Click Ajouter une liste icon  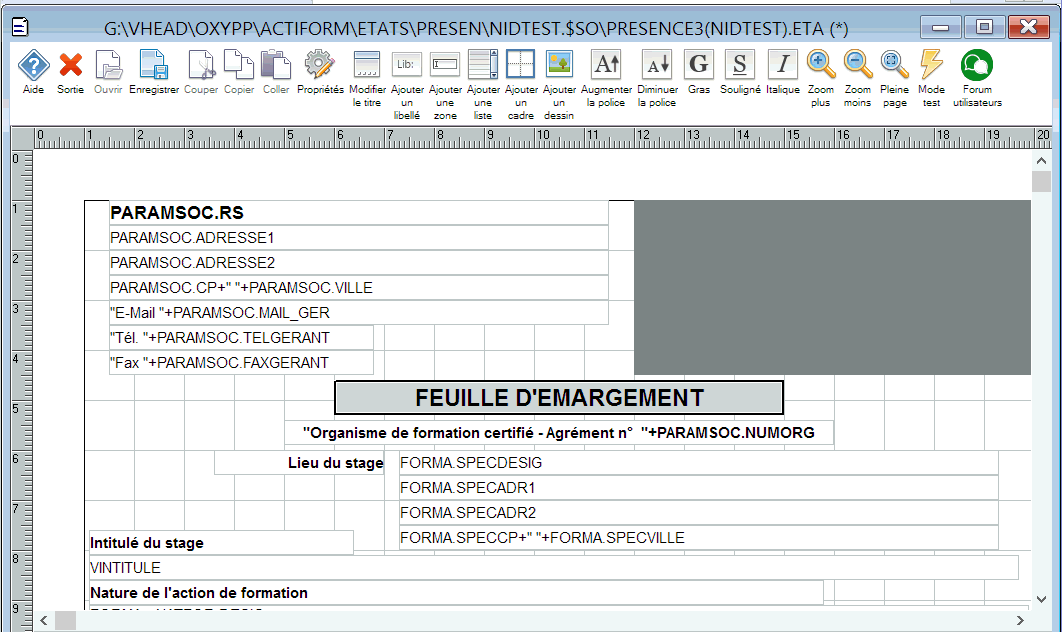tap(483, 65)
